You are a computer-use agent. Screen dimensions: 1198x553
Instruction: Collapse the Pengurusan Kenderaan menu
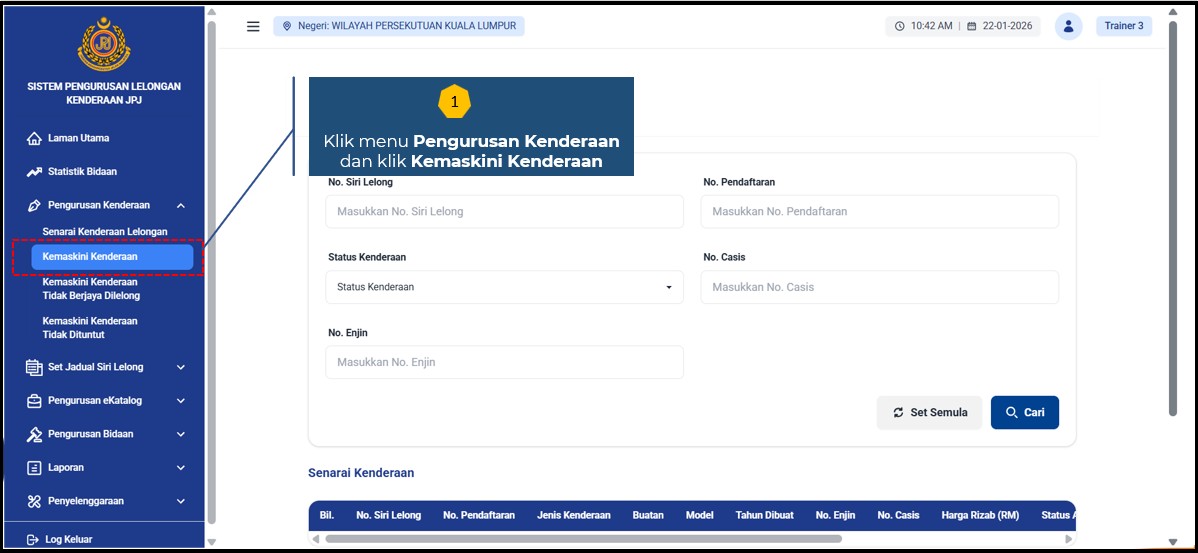point(180,205)
